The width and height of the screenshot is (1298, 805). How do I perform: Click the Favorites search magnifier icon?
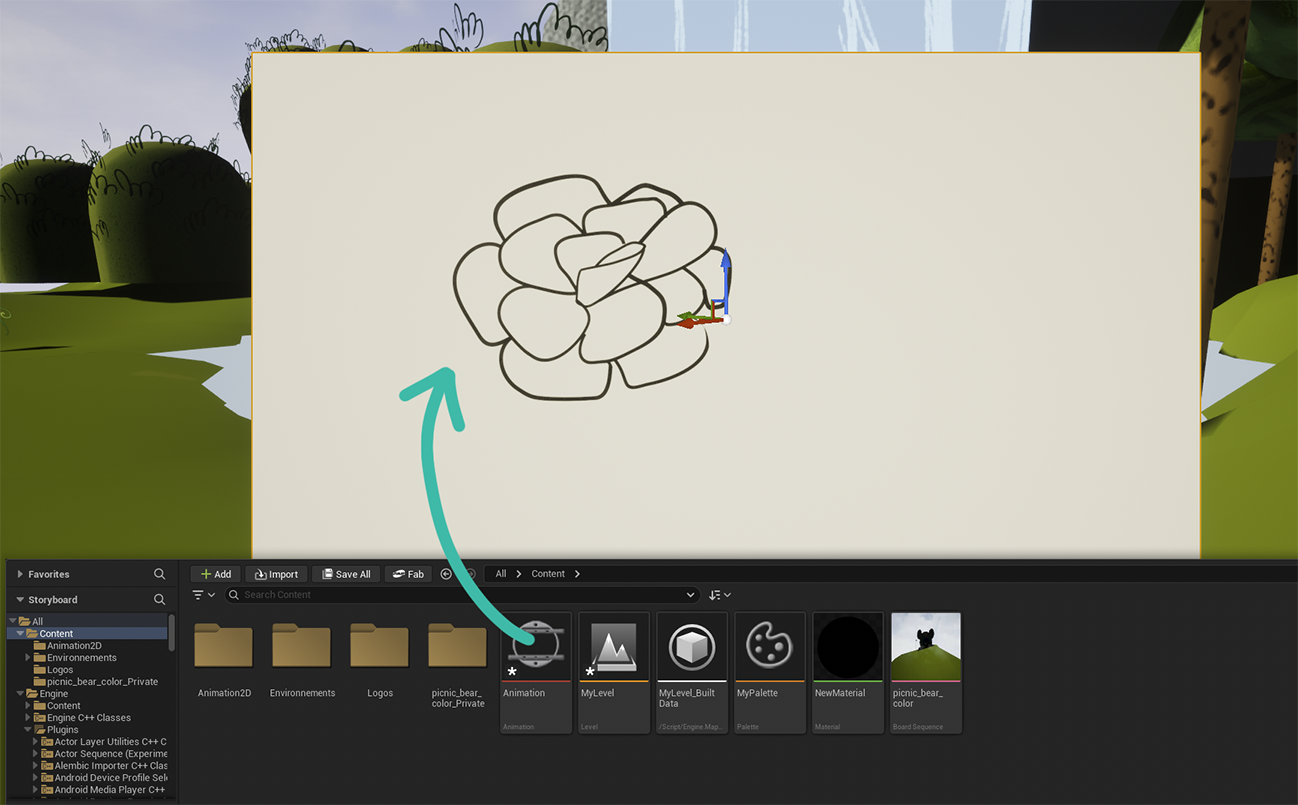tap(159, 574)
